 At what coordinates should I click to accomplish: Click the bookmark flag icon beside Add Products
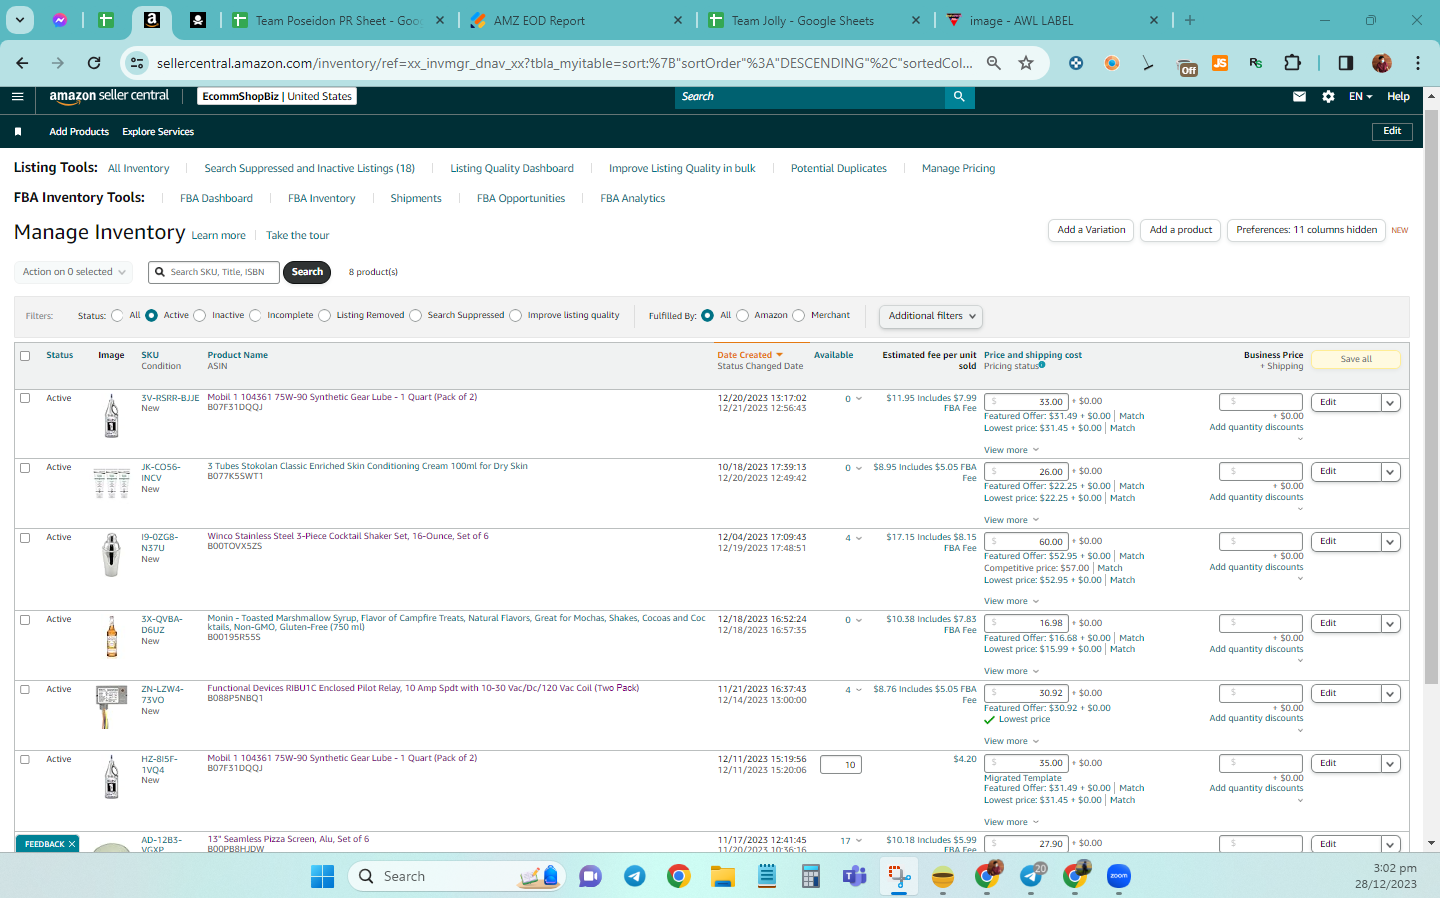tap(18, 132)
